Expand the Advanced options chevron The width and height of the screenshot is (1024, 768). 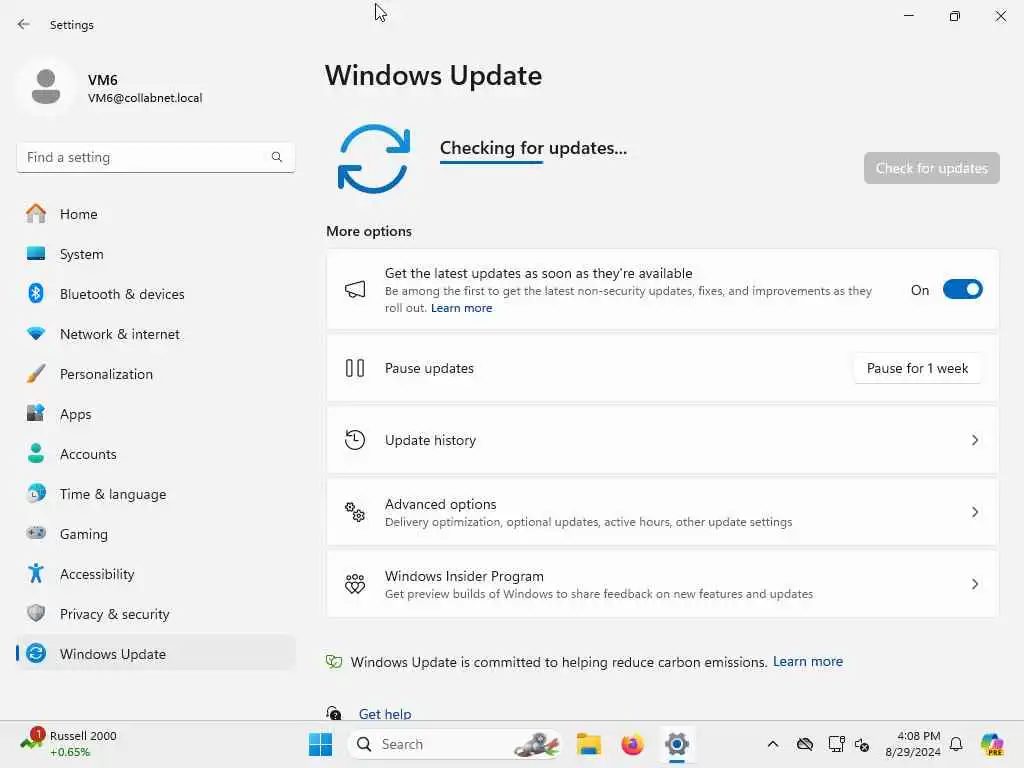pyautogui.click(x=974, y=512)
